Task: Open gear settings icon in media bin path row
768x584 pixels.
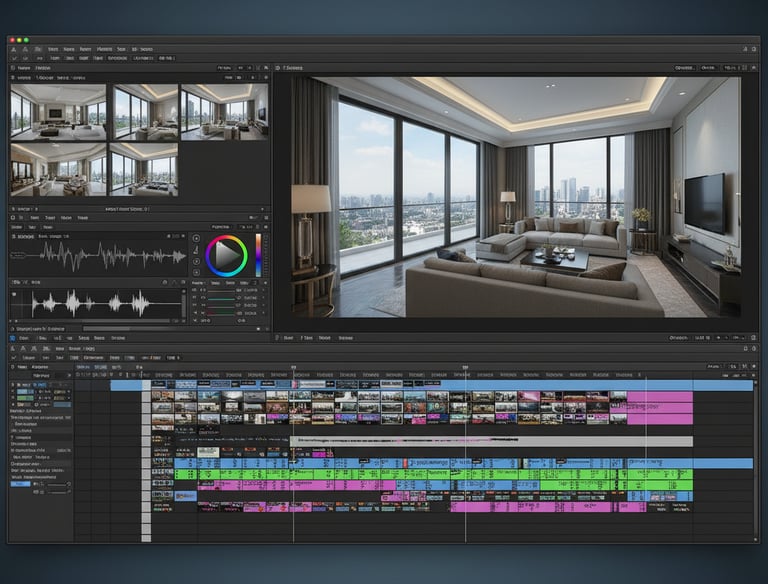Action: pos(266,77)
